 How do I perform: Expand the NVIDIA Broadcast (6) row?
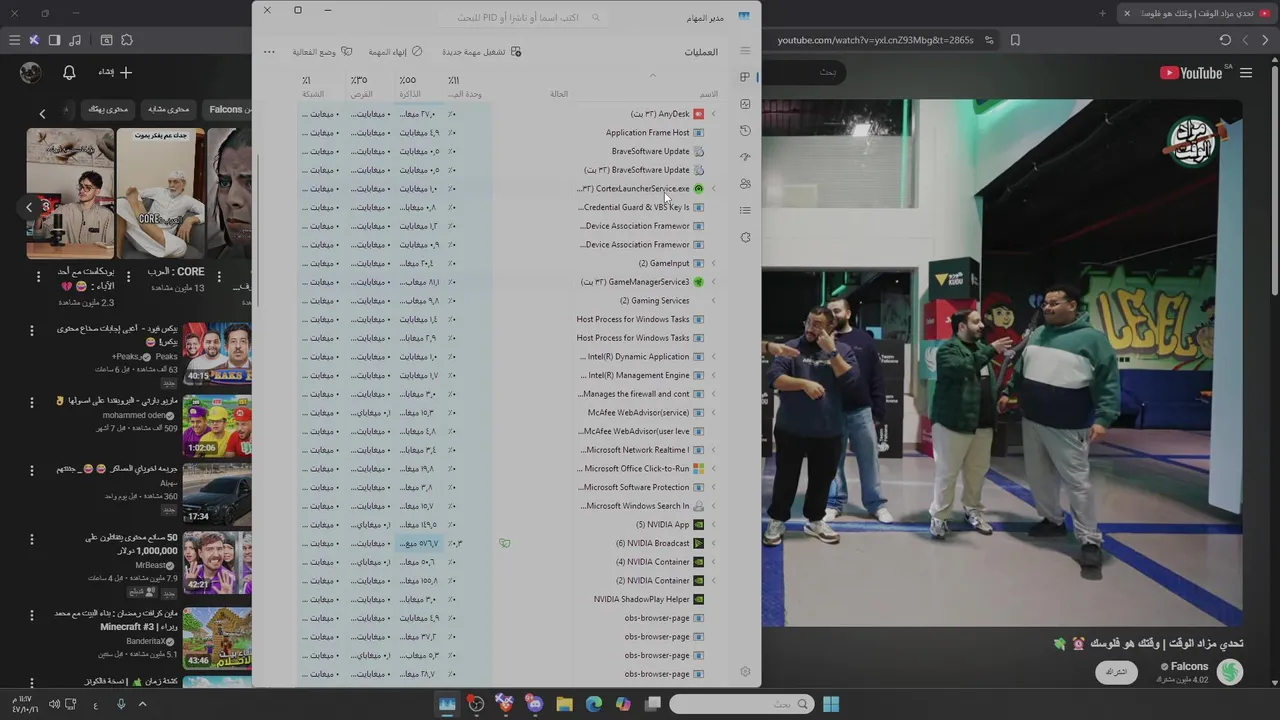(713, 543)
